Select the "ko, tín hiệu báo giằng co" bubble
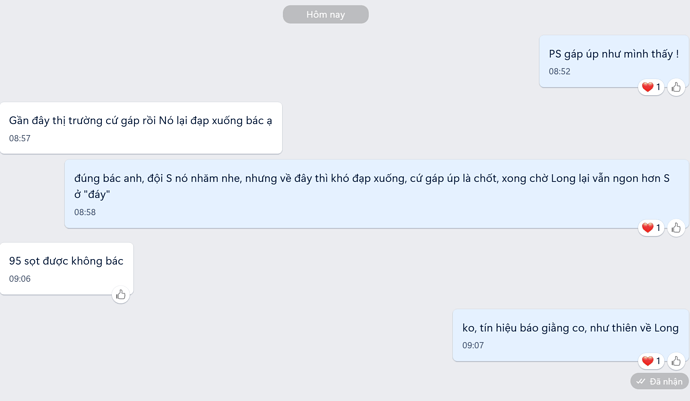Image resolution: width=690 pixels, height=401 pixels. pyautogui.click(x=570, y=335)
